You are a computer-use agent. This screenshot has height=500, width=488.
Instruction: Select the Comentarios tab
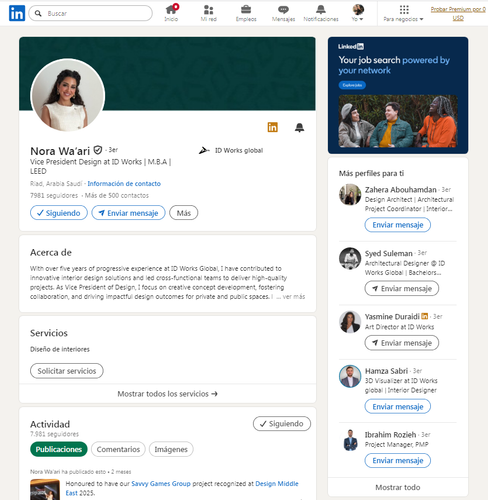(x=118, y=449)
